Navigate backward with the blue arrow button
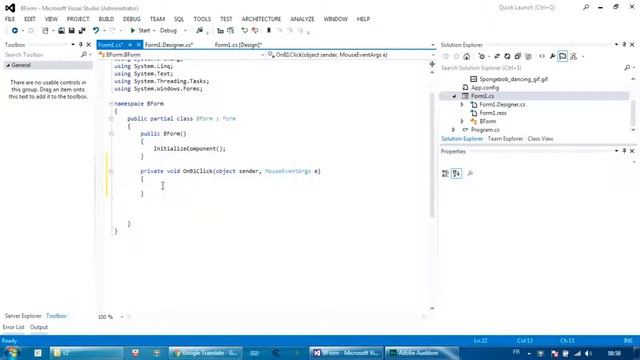This screenshot has height=360, width=640. (x=15, y=31)
